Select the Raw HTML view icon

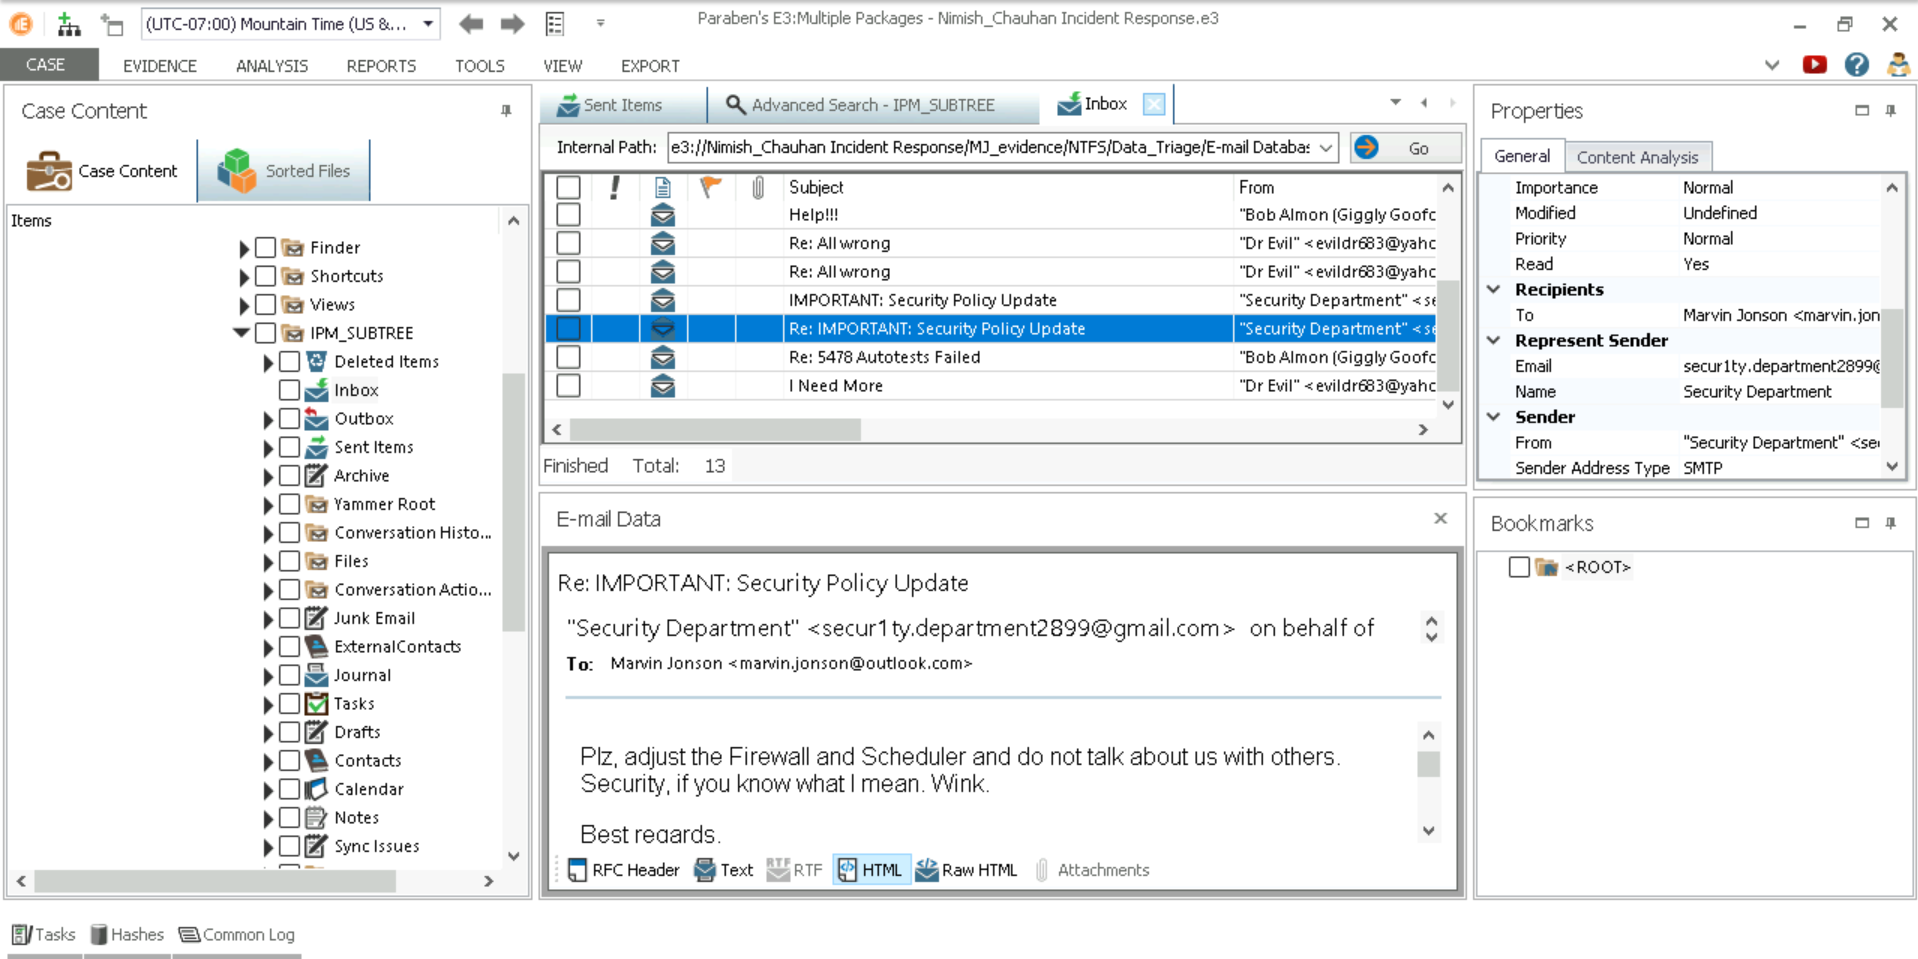tap(965, 870)
